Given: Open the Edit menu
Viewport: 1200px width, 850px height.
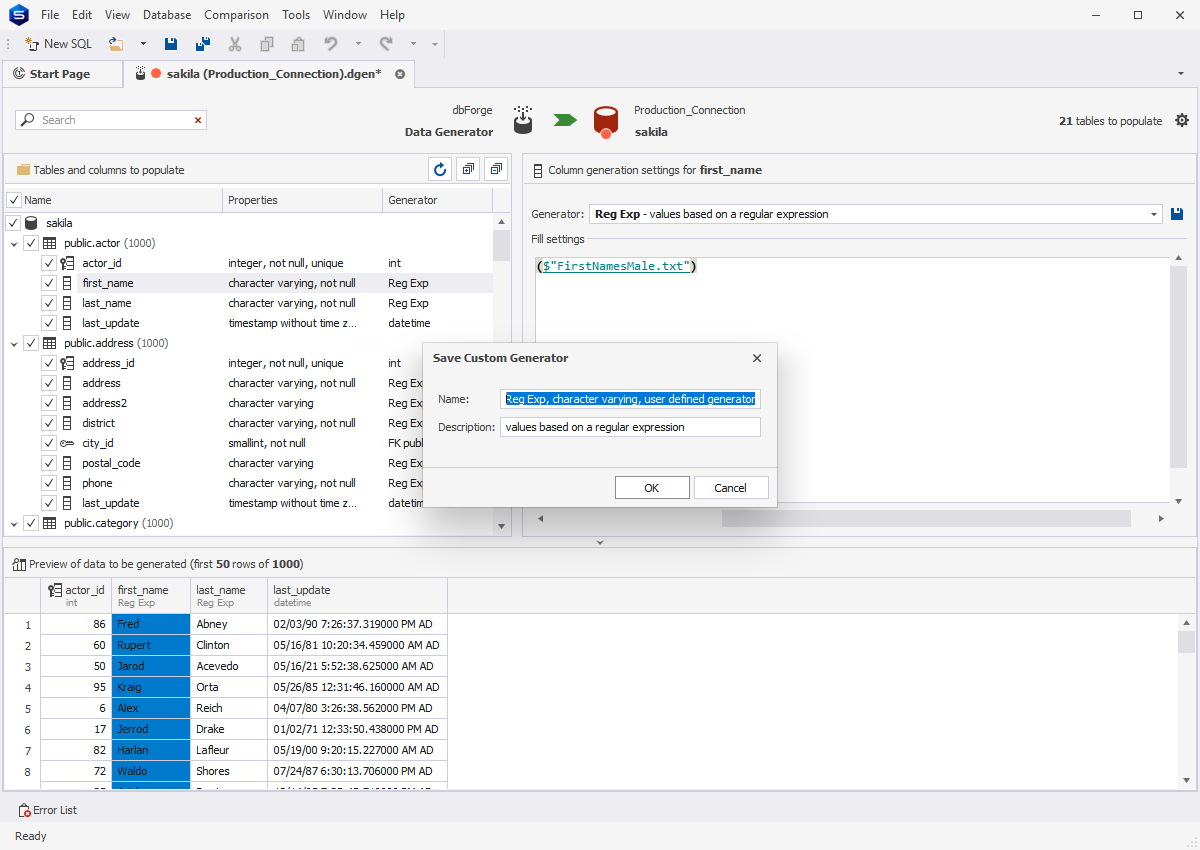Looking at the screenshot, I should [x=82, y=15].
